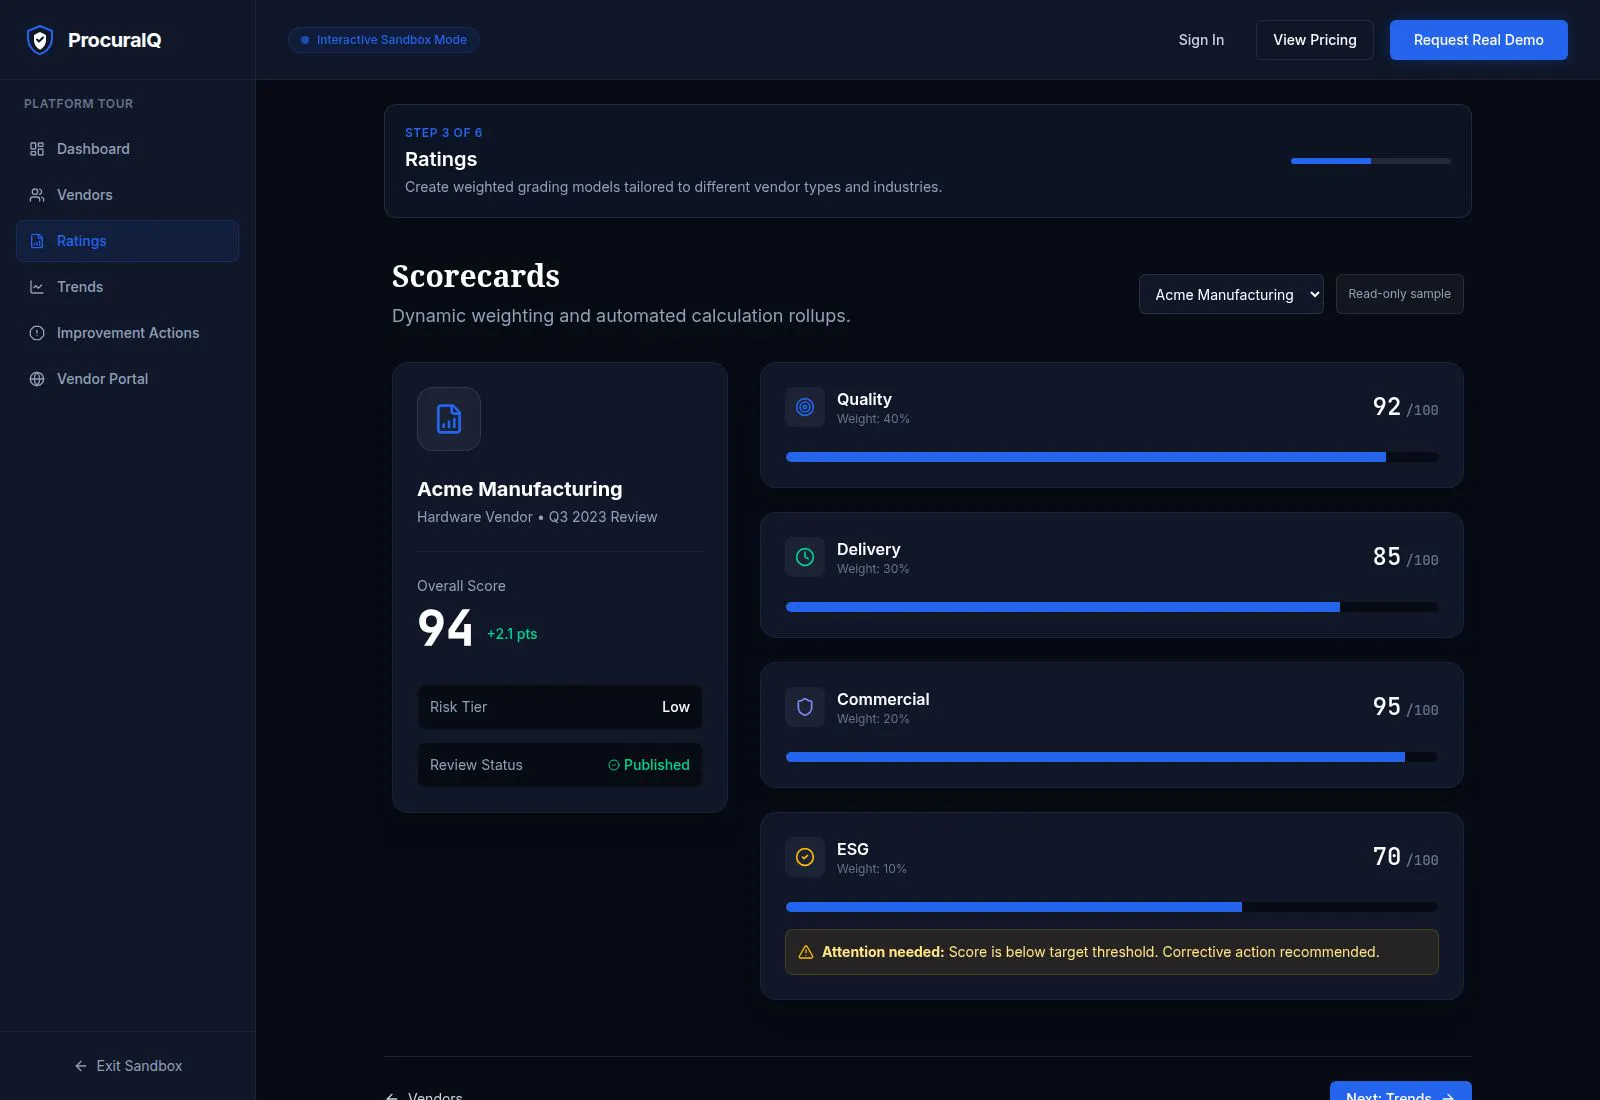Click the Commercial score progress bar
This screenshot has width=1600, height=1100.
click(x=1112, y=757)
